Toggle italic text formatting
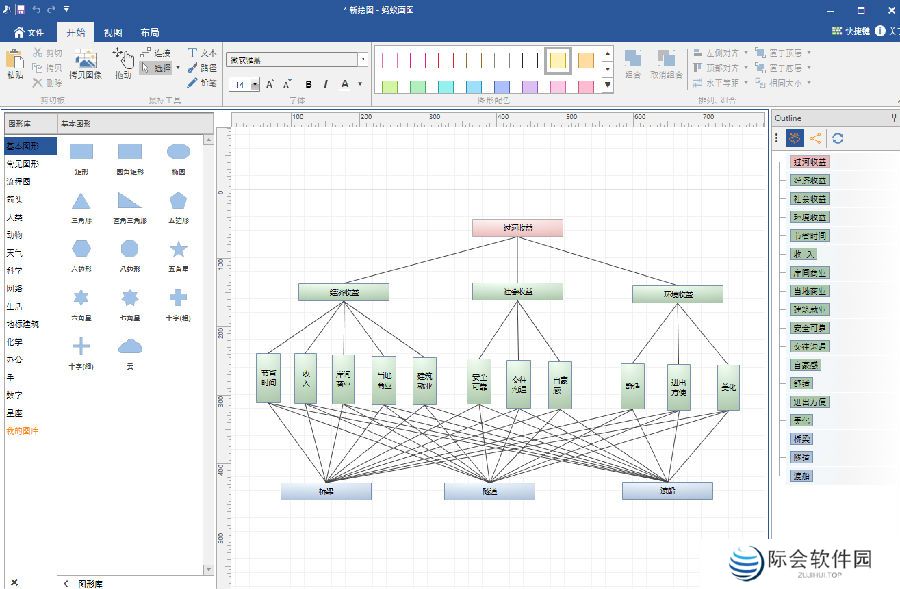This screenshot has height=589, width=900. (326, 84)
